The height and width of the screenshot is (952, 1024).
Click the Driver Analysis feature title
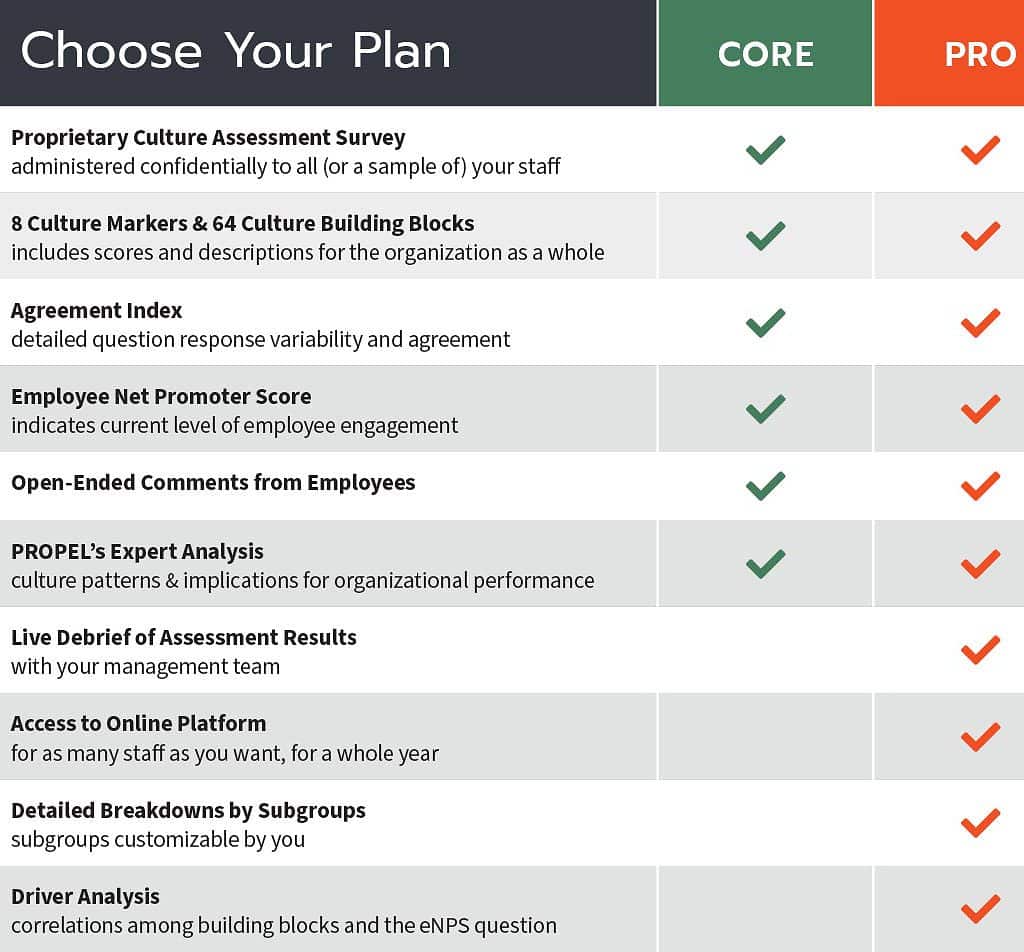click(x=86, y=896)
